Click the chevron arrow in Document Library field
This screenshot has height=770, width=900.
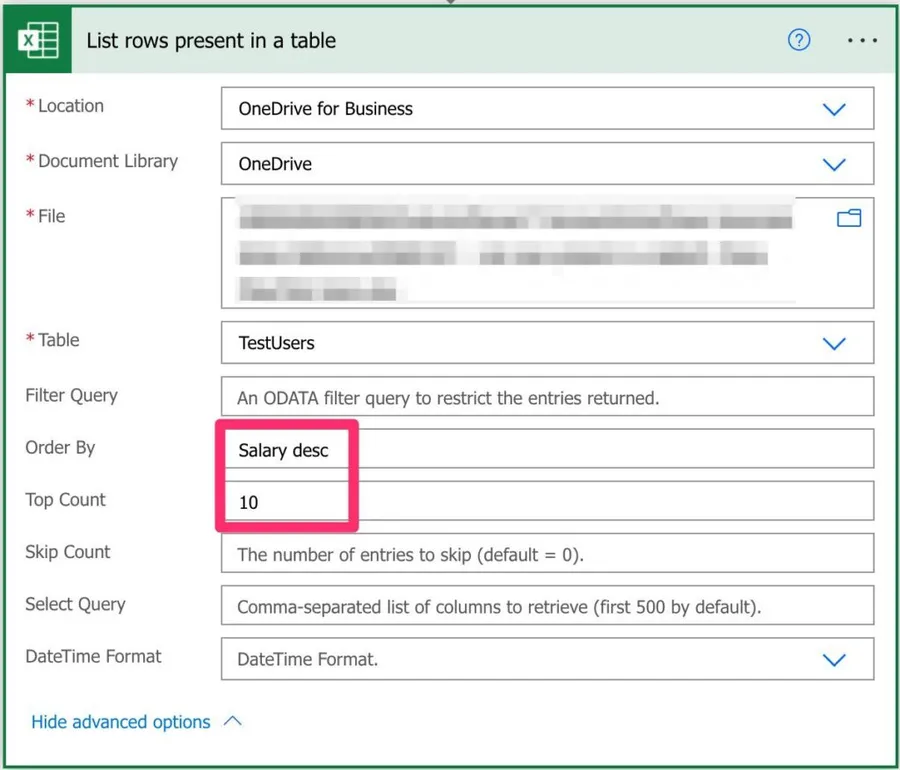pos(833,164)
